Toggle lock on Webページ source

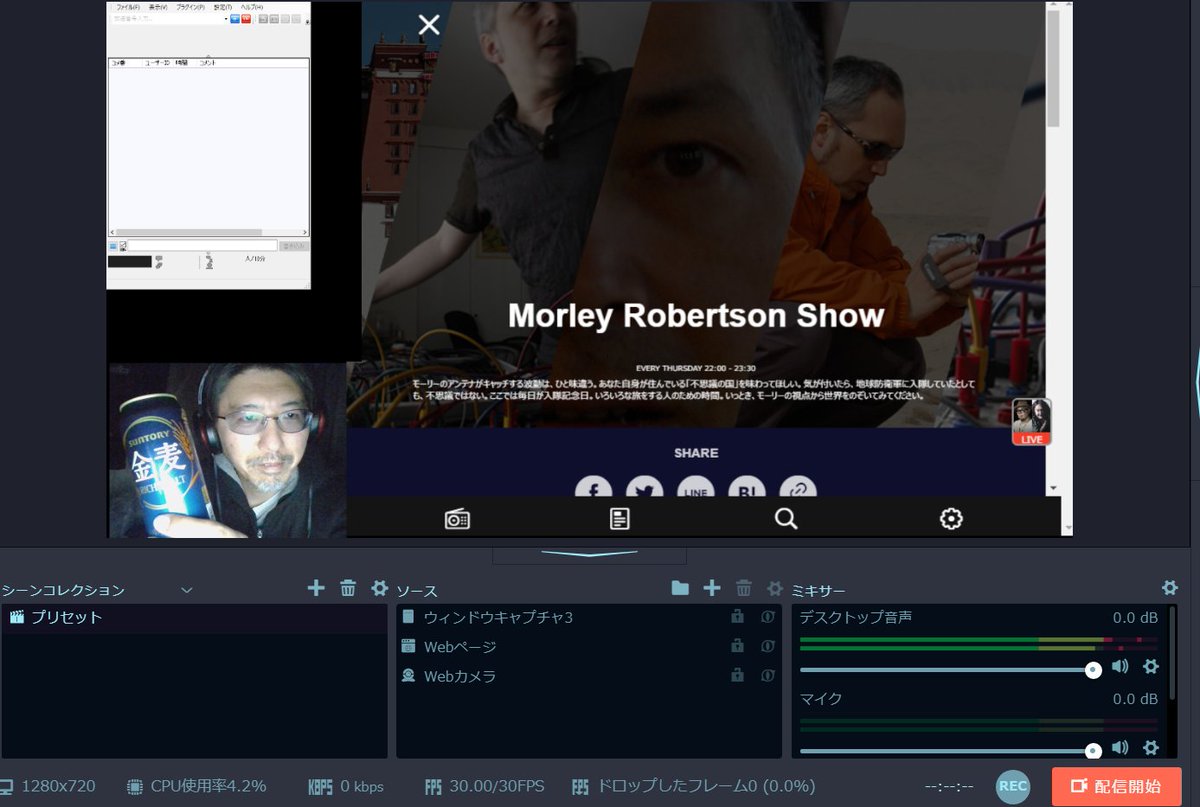738,646
